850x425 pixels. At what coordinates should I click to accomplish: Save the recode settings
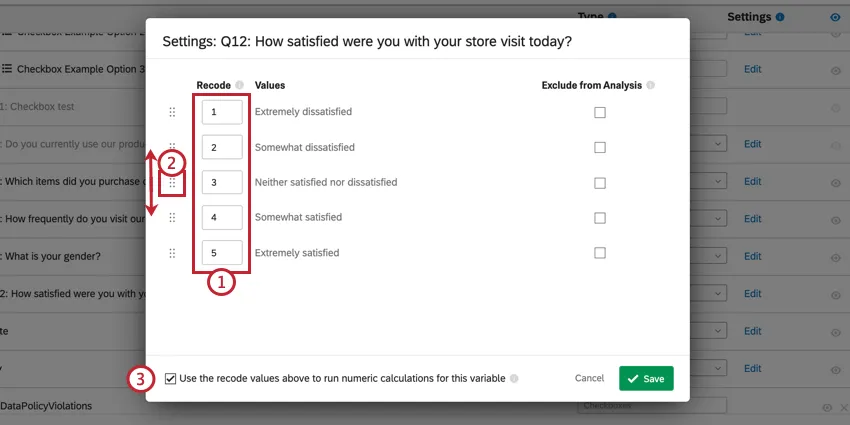[646, 379]
